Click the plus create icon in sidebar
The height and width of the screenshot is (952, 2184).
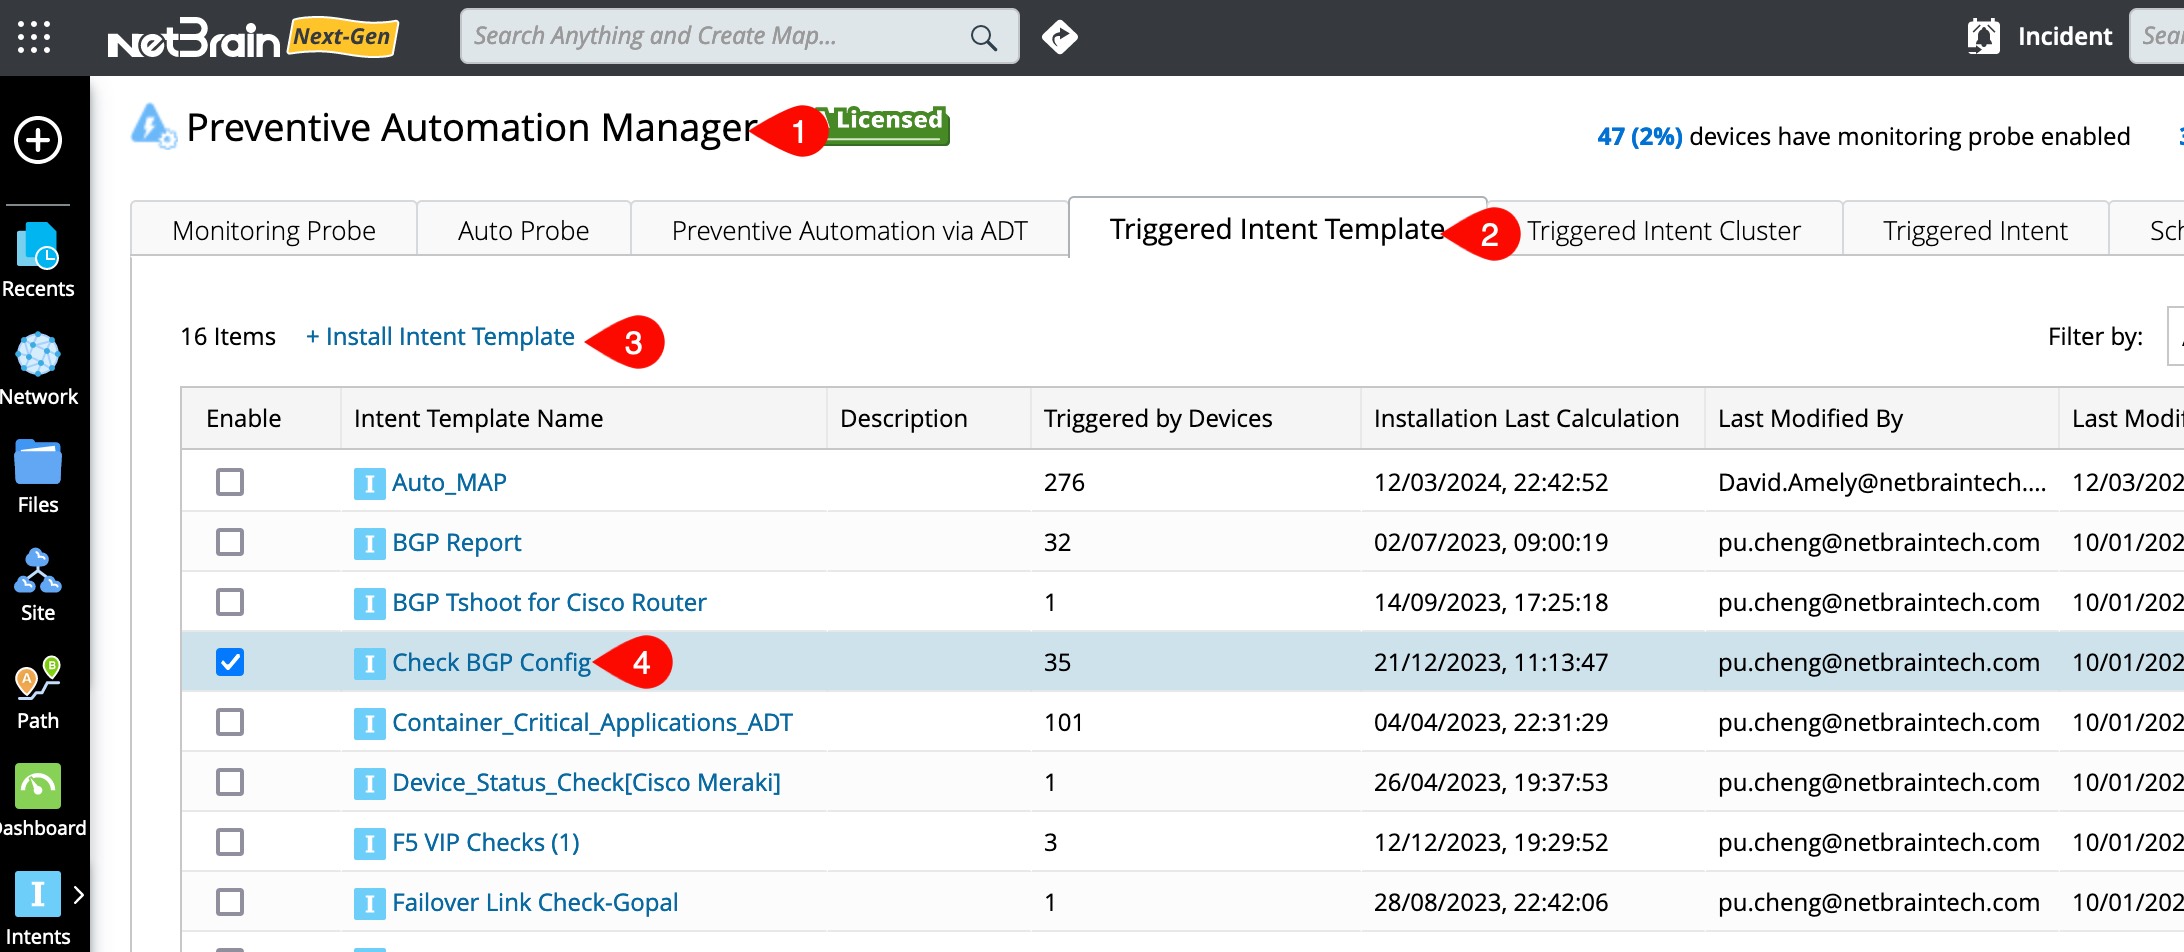click(x=38, y=140)
